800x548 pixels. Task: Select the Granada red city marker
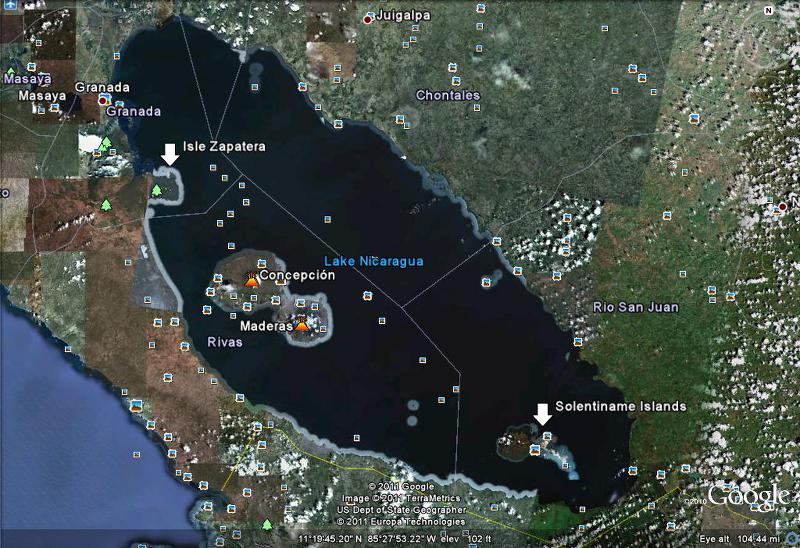[x=102, y=101]
